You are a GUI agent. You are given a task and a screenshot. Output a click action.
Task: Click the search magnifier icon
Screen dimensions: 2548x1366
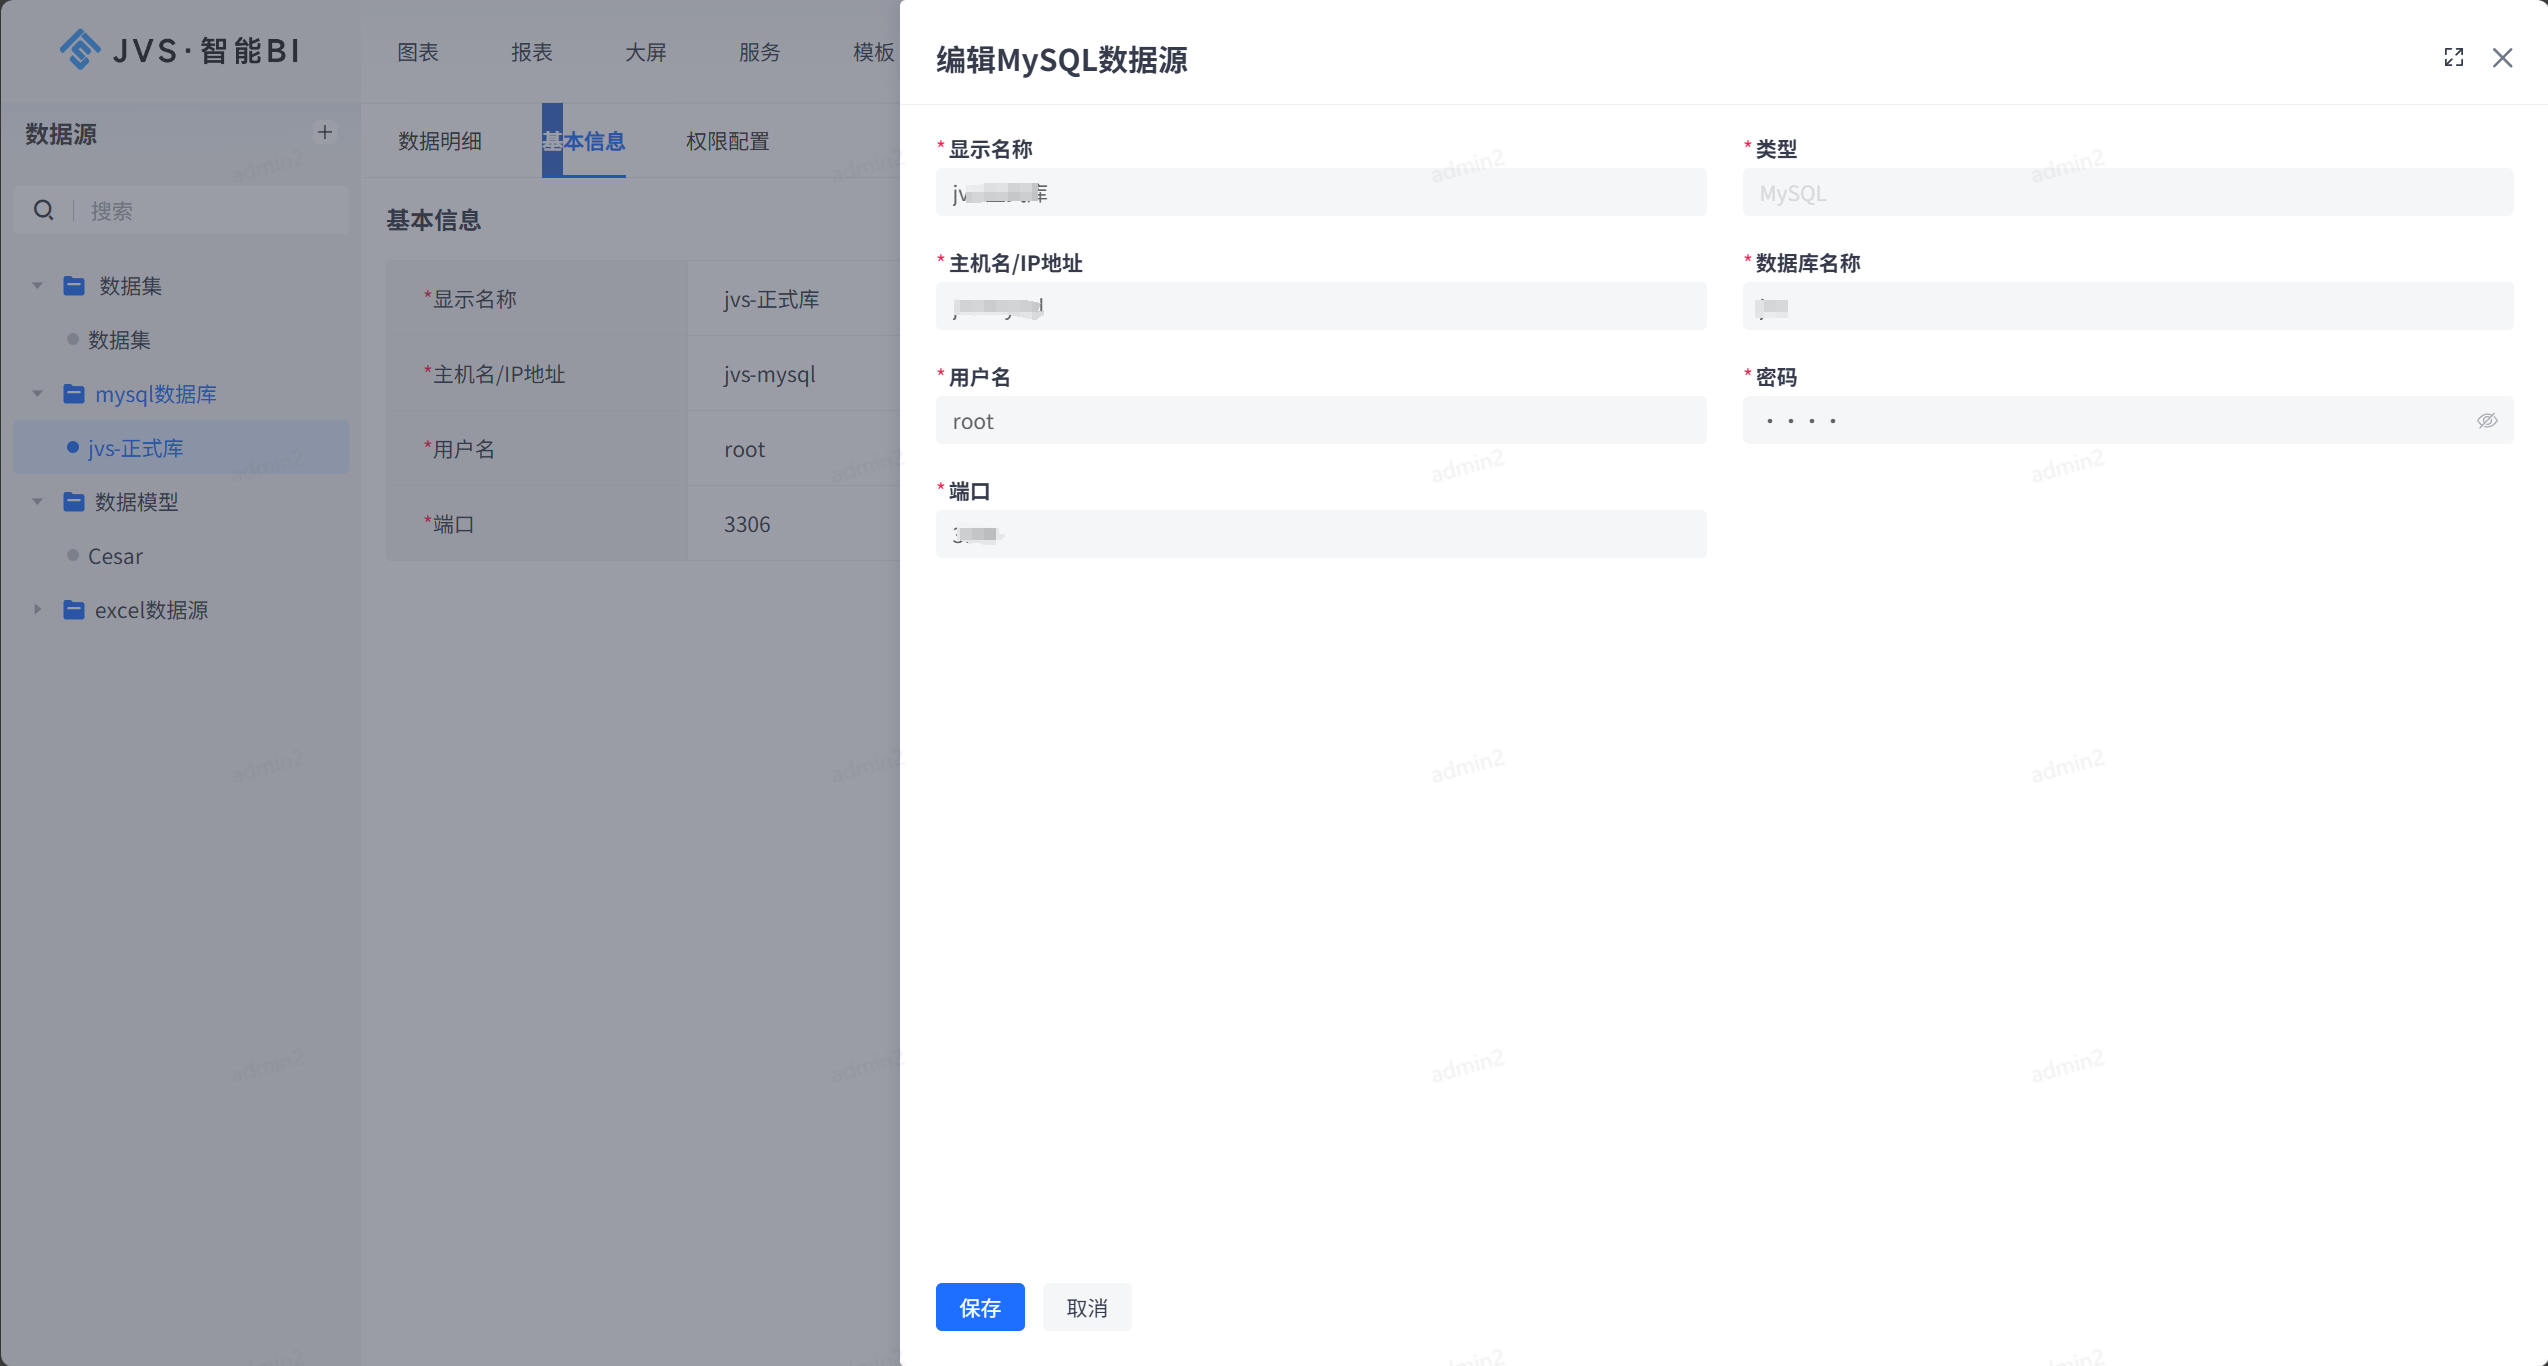point(43,210)
